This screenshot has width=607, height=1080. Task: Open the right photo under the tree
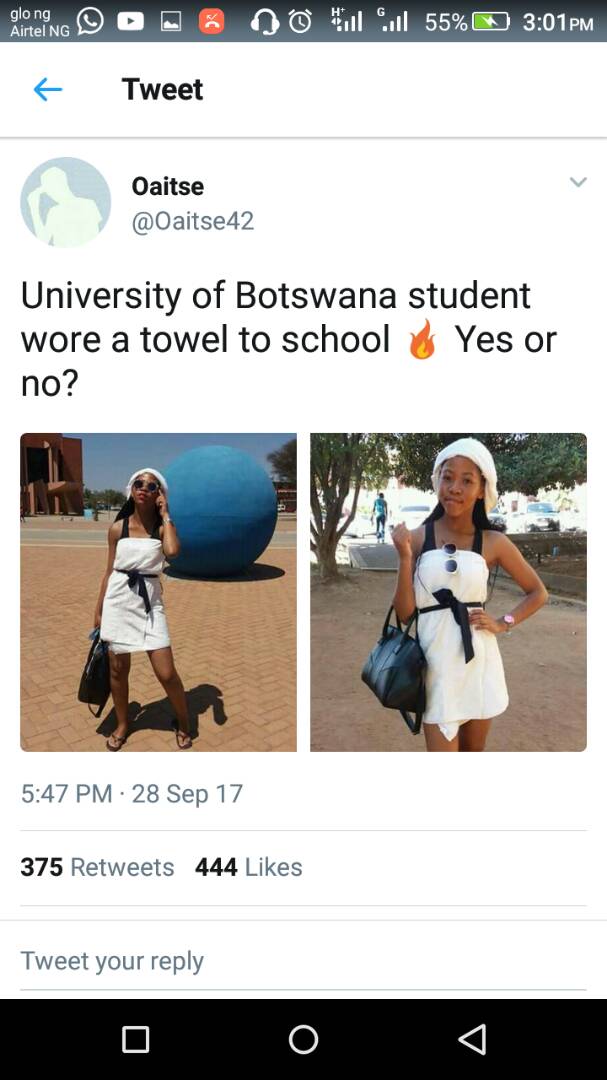point(449,592)
